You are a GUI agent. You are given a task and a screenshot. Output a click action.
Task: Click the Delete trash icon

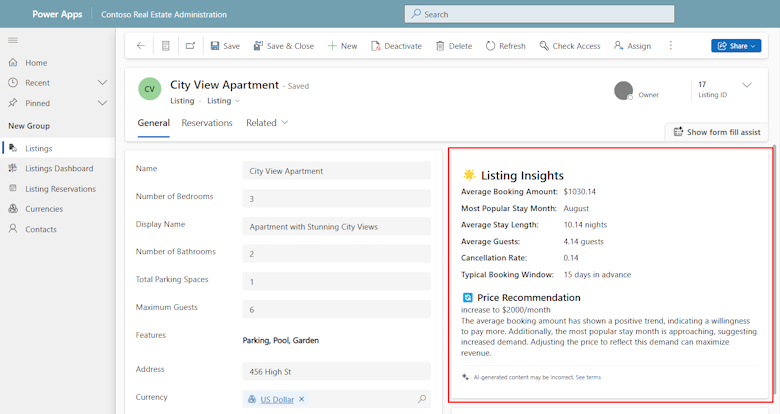click(440, 46)
